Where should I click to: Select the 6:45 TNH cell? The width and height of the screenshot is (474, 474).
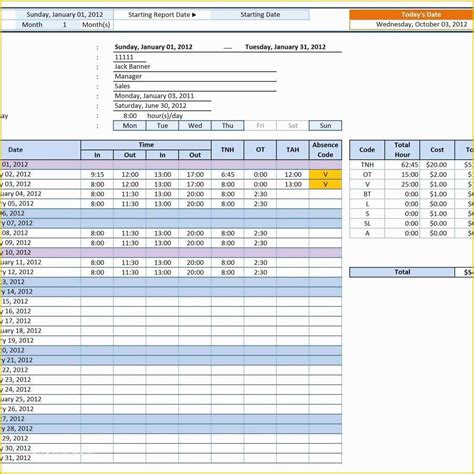point(228,175)
